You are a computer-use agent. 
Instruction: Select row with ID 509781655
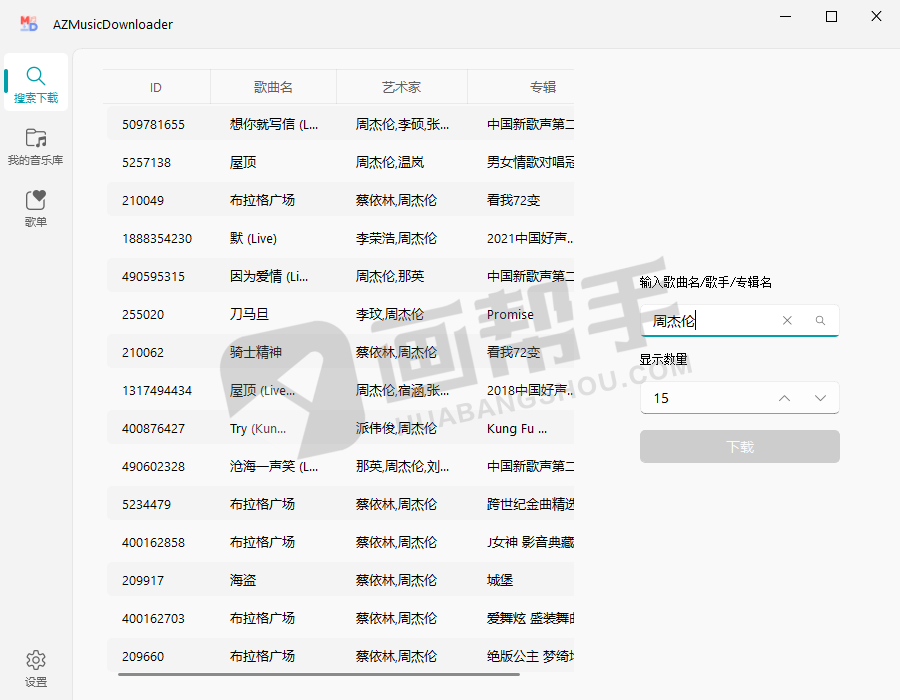(x=340, y=124)
